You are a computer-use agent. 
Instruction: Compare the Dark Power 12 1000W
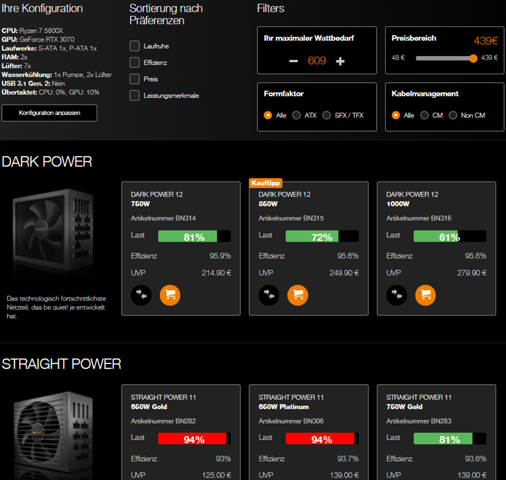[396, 295]
